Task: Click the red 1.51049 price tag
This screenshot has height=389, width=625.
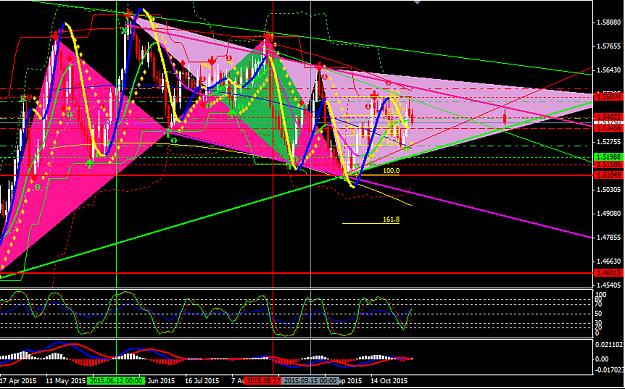Action: pyautogui.click(x=609, y=175)
